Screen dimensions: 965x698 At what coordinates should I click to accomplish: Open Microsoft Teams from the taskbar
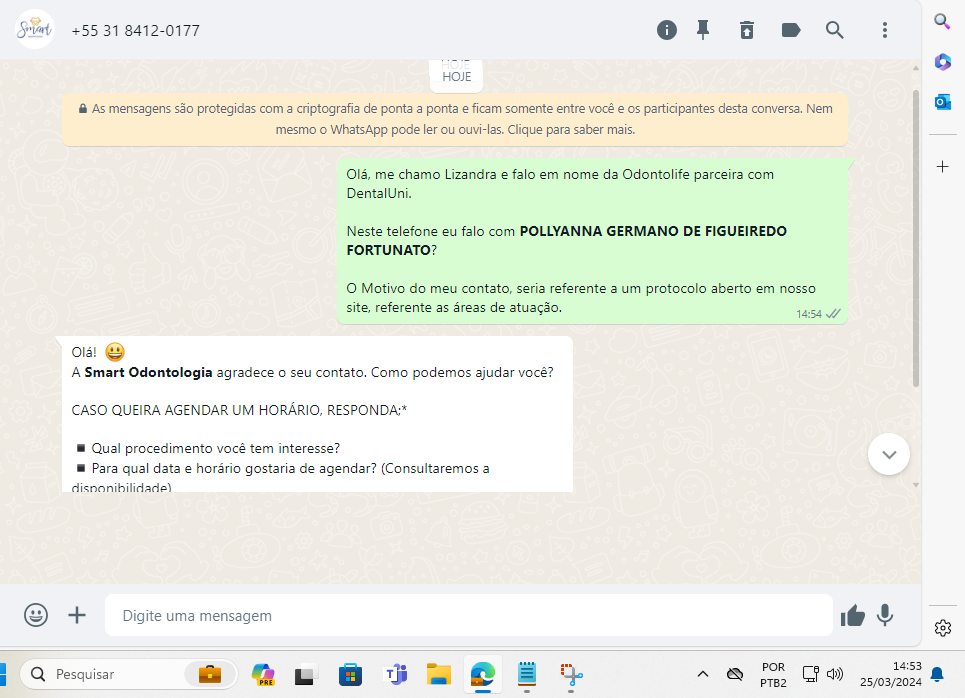point(395,675)
